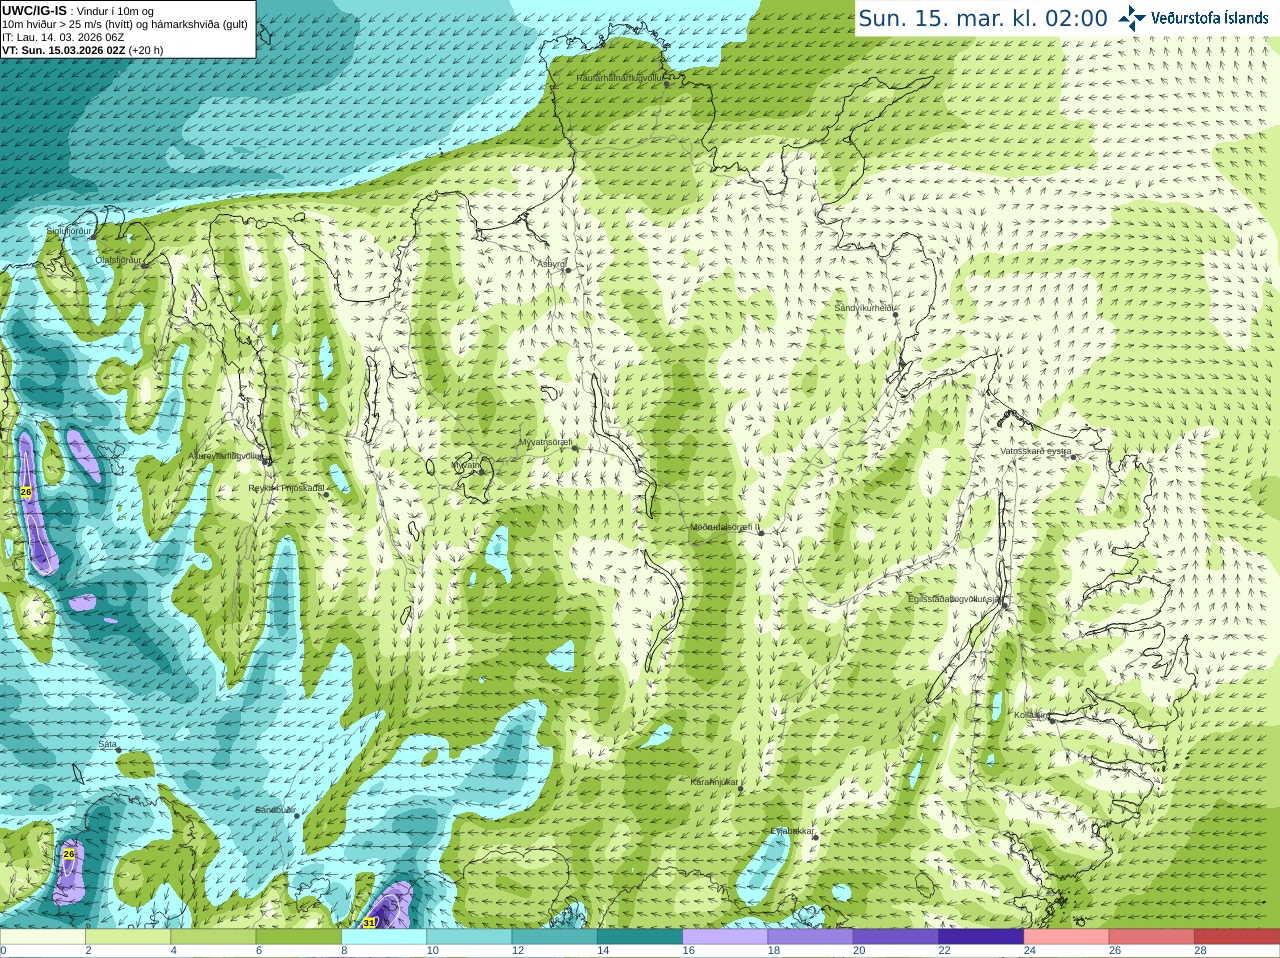
Task: Pick the 10–12 m/s aqua legend swatch
Action: point(469,937)
